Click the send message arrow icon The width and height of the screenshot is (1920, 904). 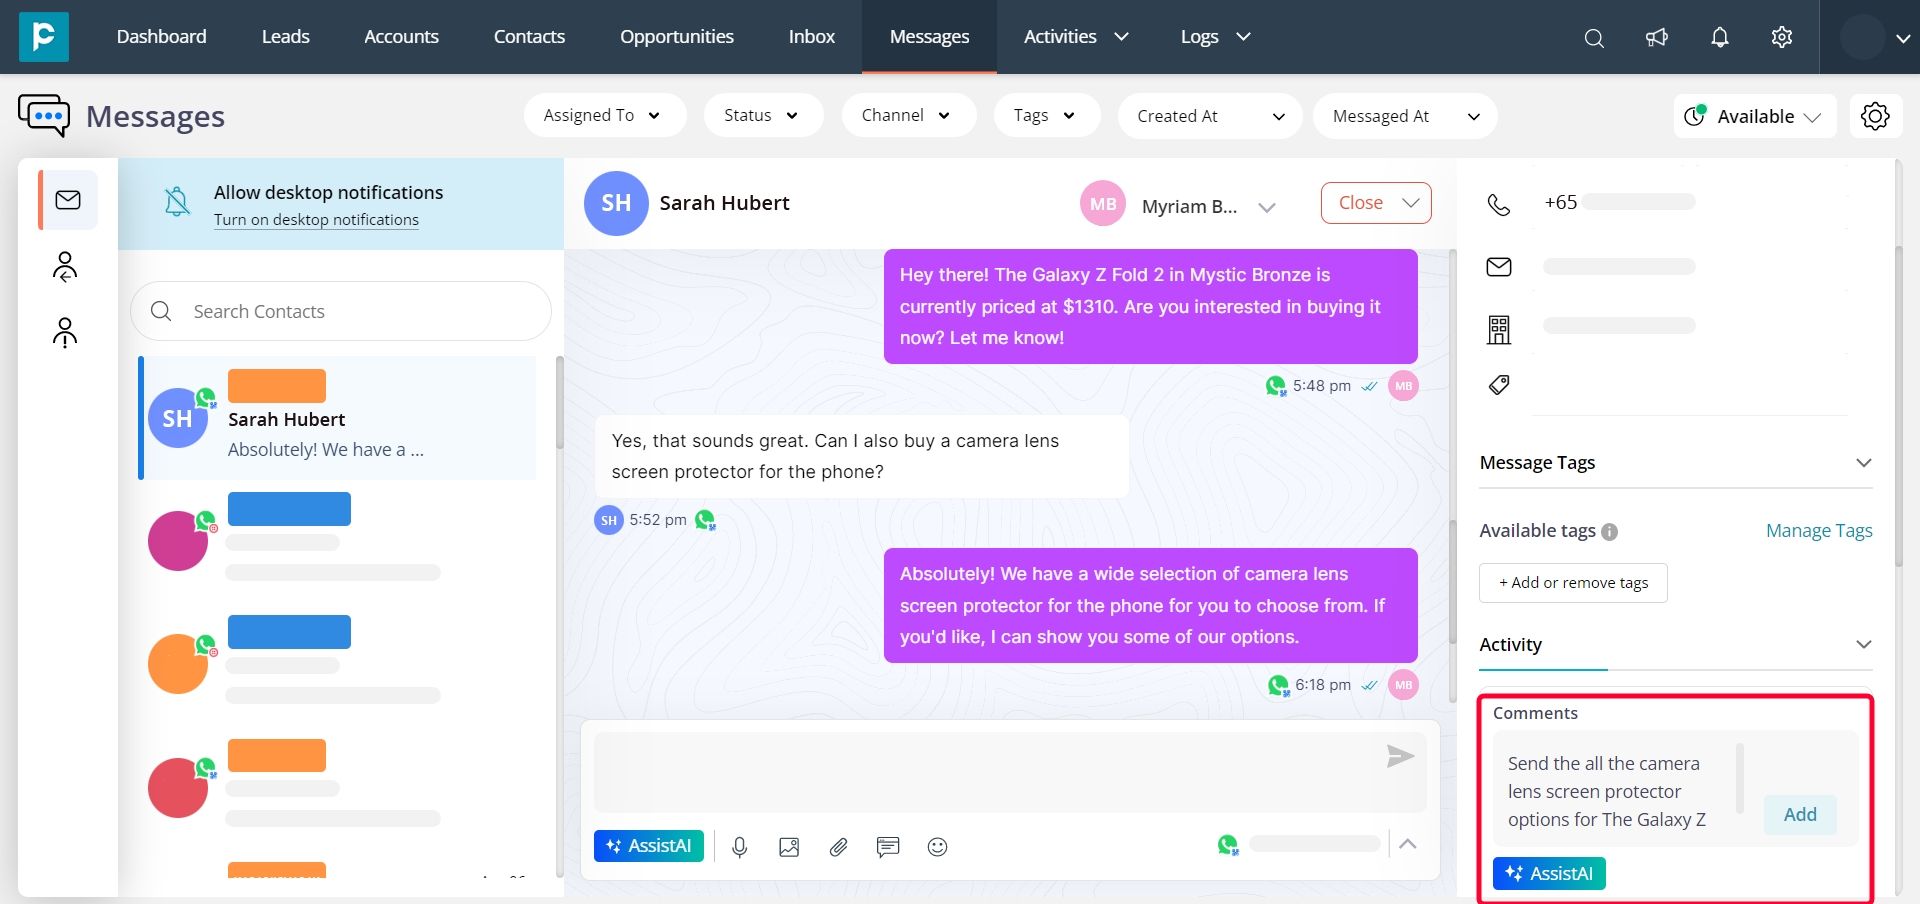(1400, 757)
